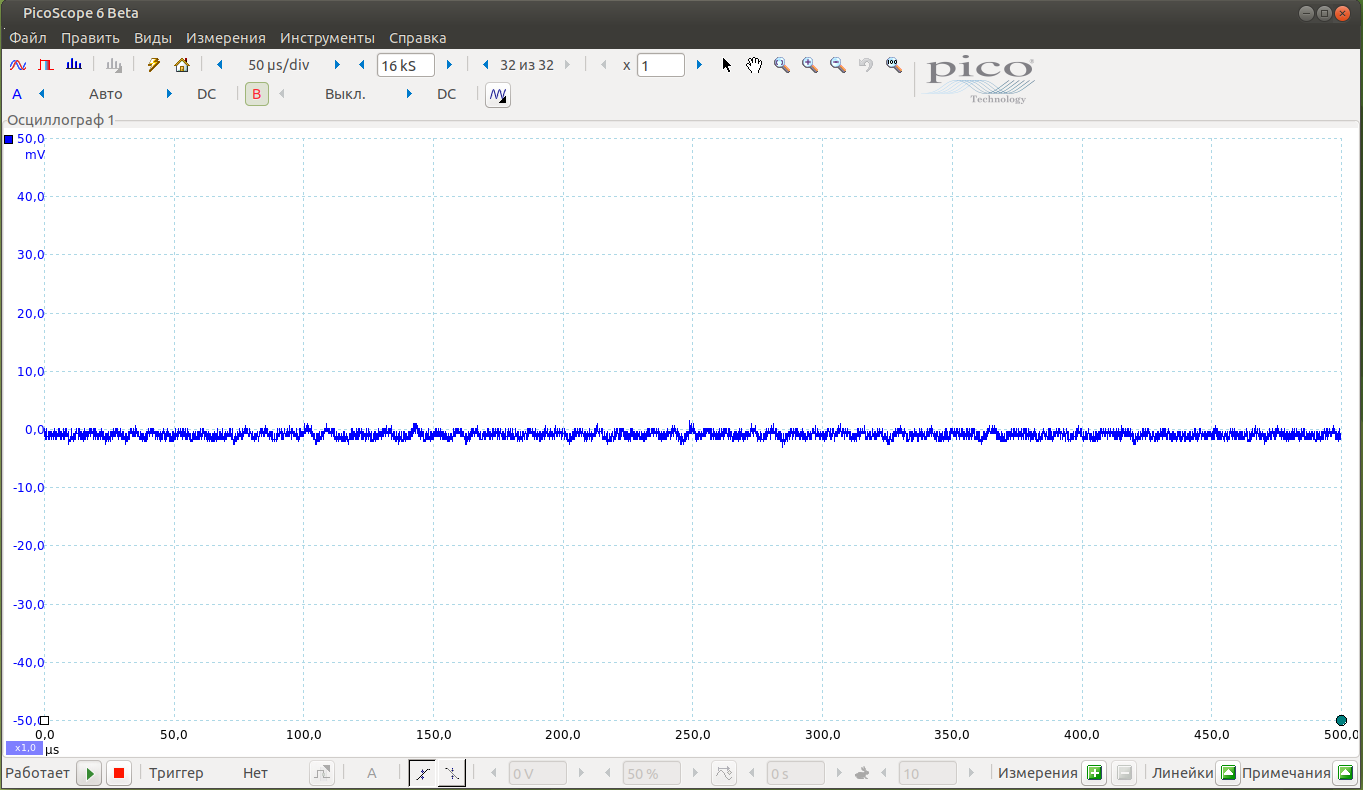Open the Измерения menu
The image size is (1363, 790).
[225, 38]
